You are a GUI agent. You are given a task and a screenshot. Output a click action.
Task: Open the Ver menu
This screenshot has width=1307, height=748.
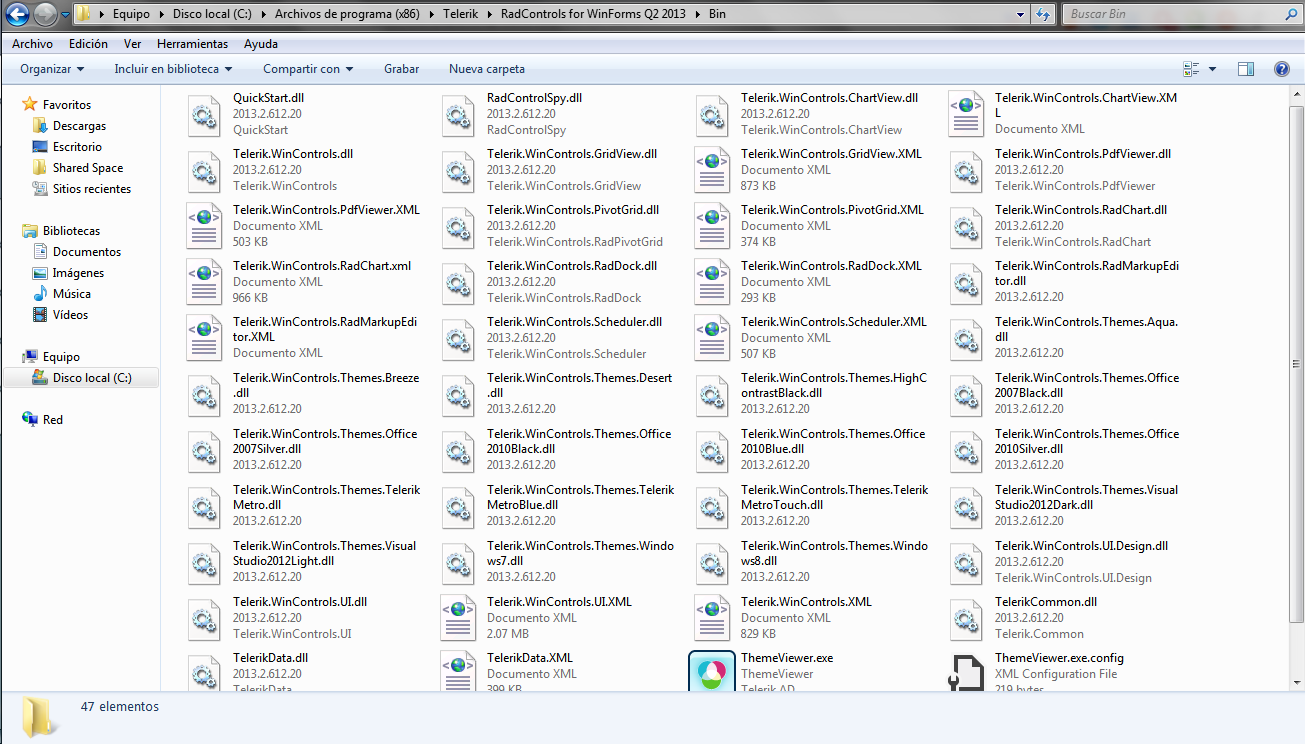(x=132, y=44)
